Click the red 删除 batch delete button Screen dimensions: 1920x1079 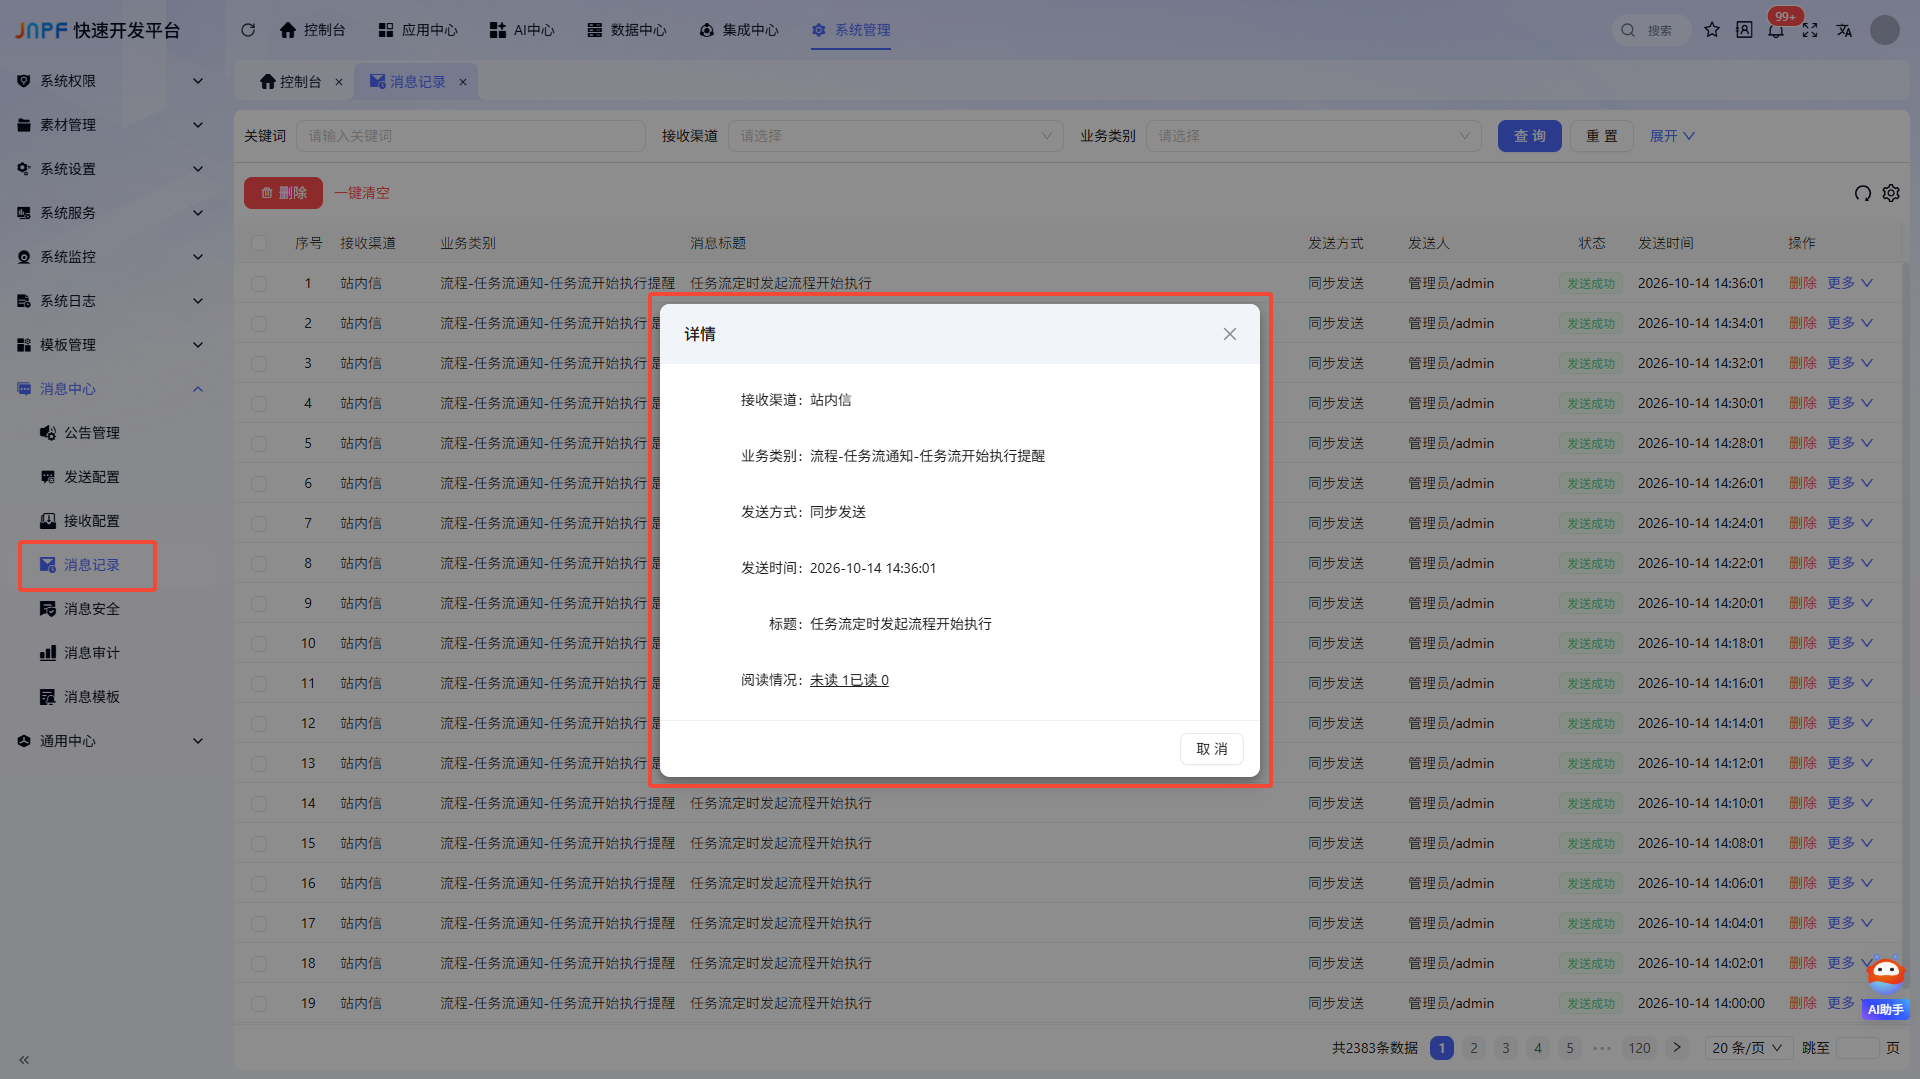coord(283,193)
